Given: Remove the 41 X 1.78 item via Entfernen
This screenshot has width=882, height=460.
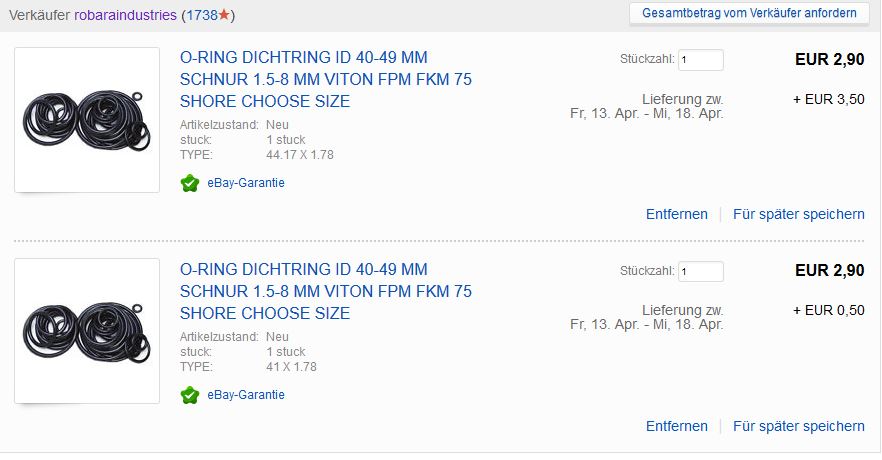Looking at the screenshot, I should tap(676, 426).
